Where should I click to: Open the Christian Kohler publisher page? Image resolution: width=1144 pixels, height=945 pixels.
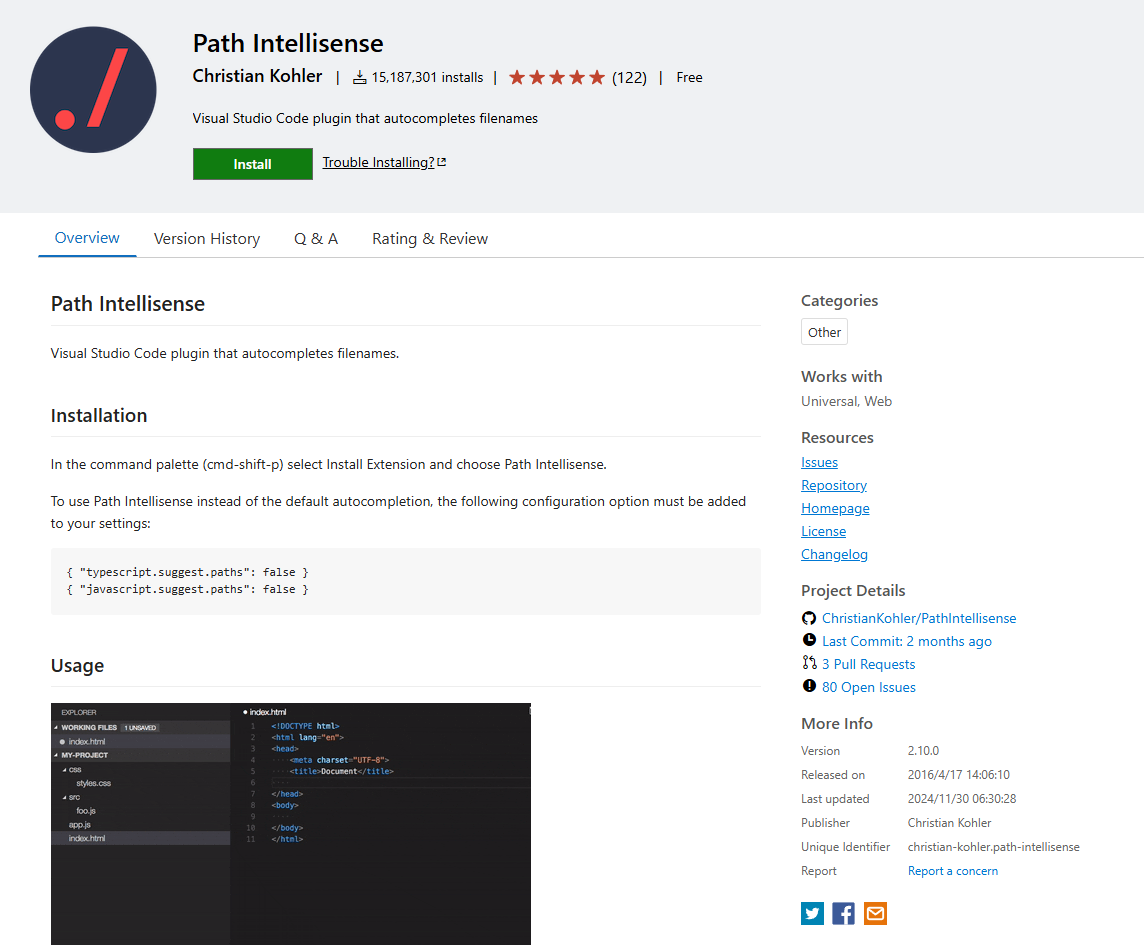[x=257, y=76]
